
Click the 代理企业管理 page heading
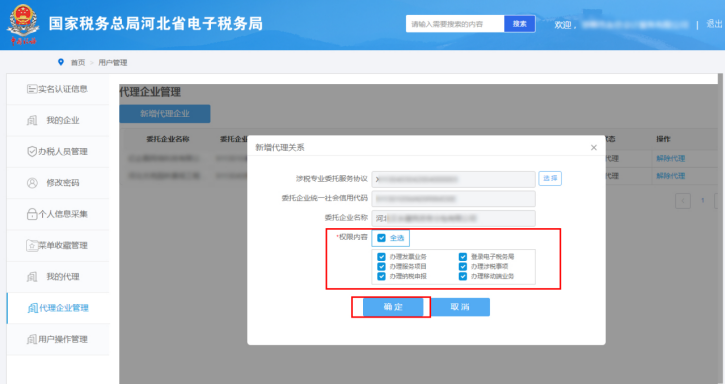tap(150, 92)
